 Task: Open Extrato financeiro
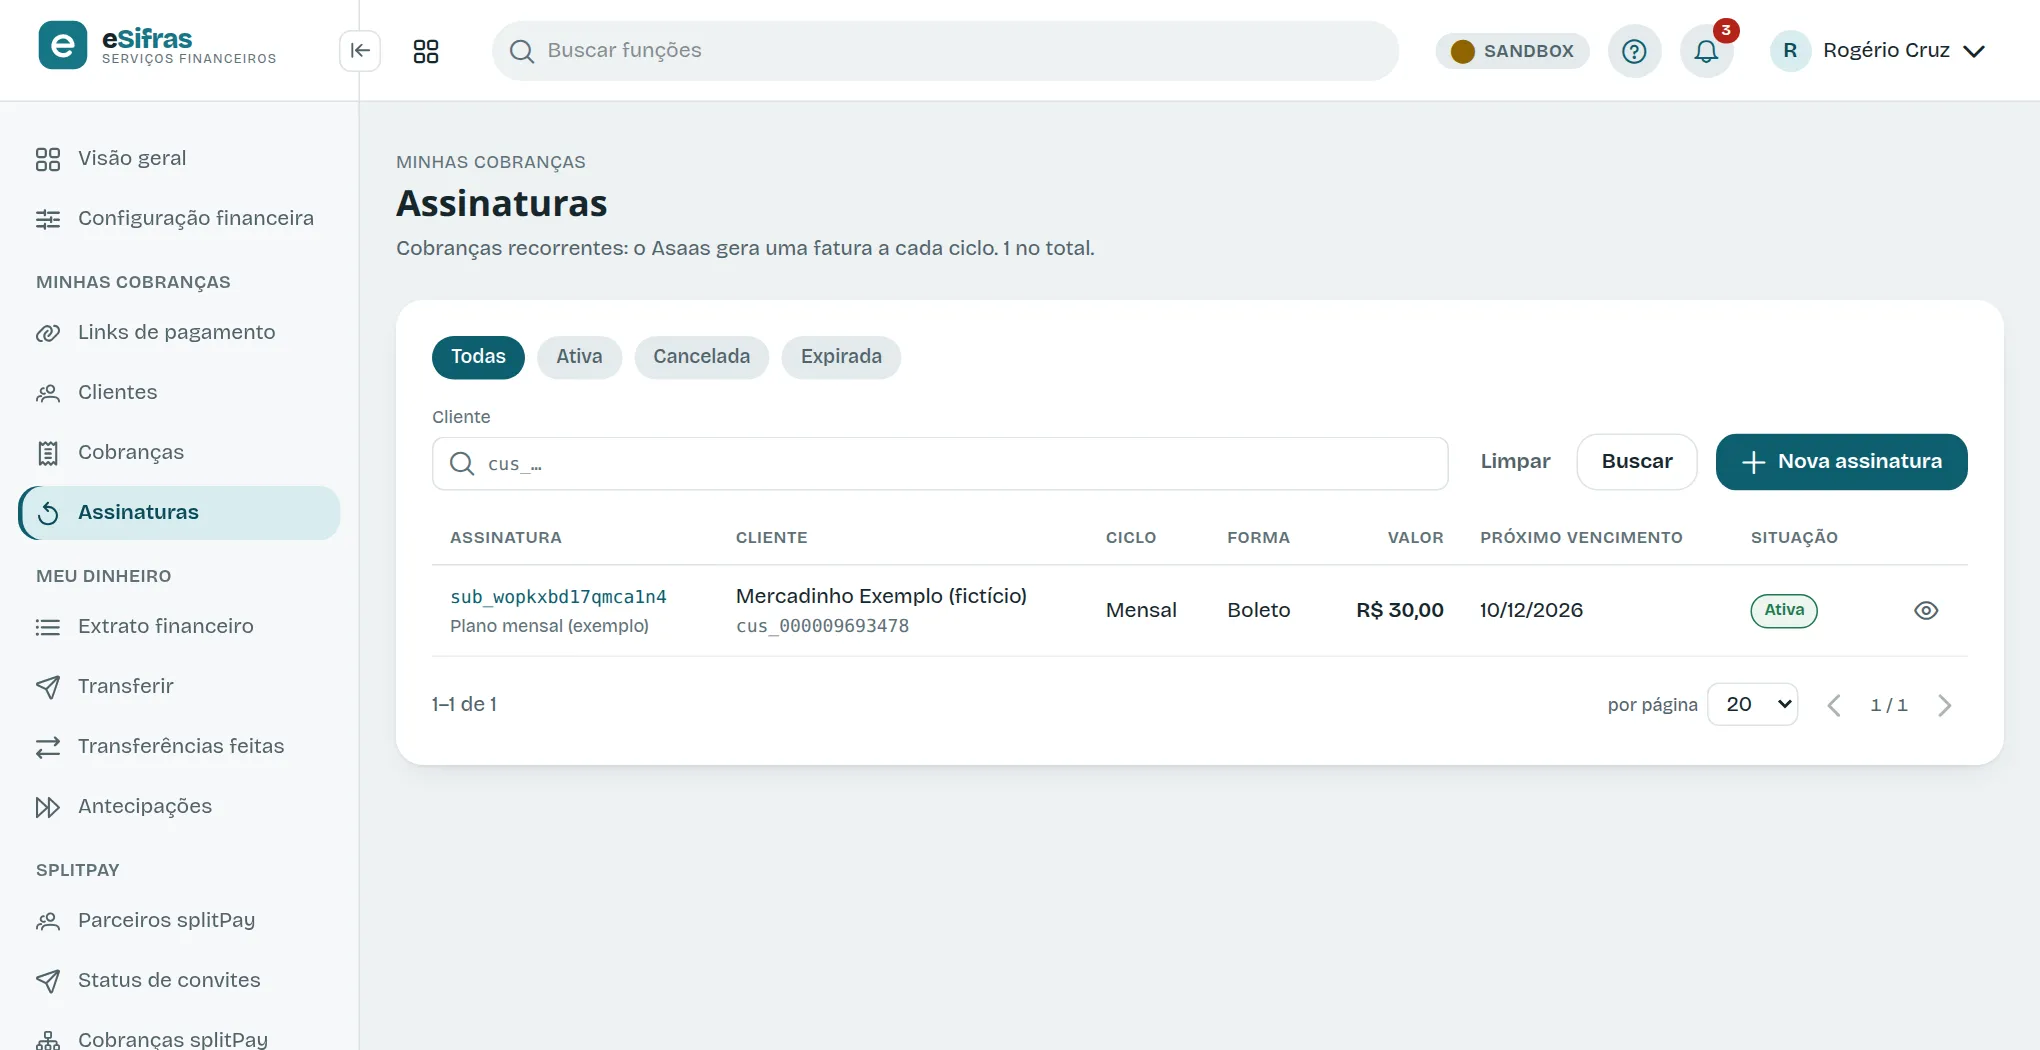tap(179, 627)
